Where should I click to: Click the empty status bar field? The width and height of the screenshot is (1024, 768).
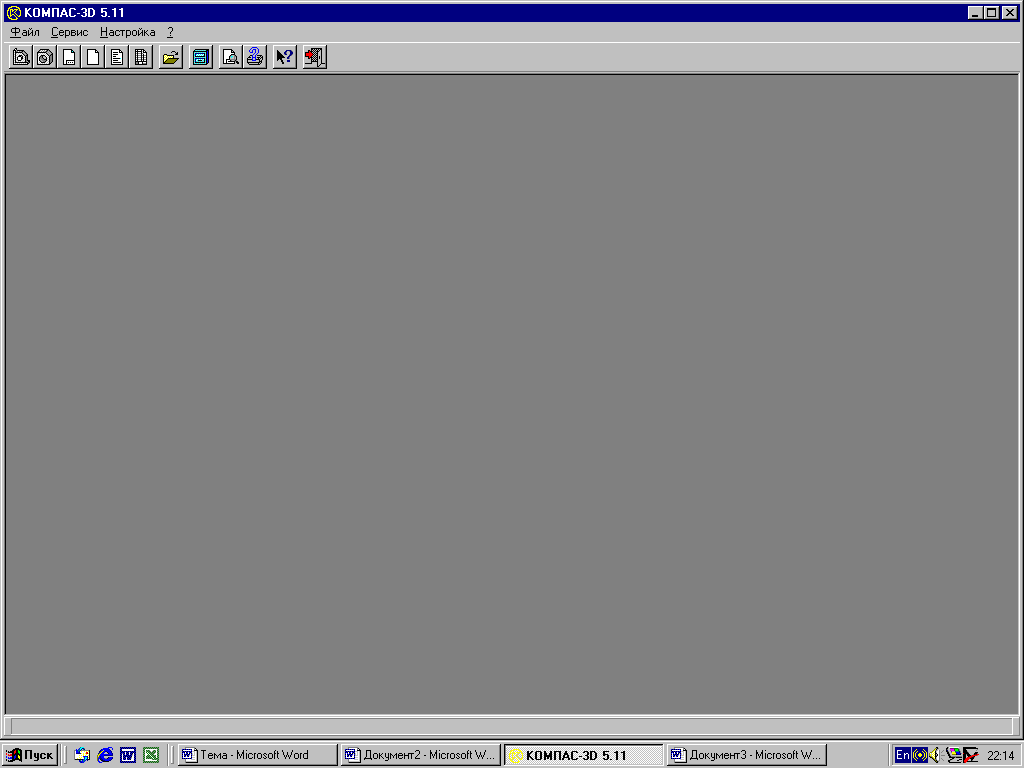click(511, 726)
